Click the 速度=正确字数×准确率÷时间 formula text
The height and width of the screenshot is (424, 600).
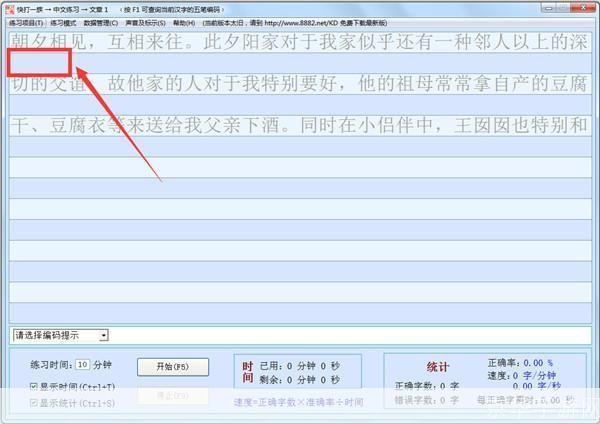[x=299, y=402]
